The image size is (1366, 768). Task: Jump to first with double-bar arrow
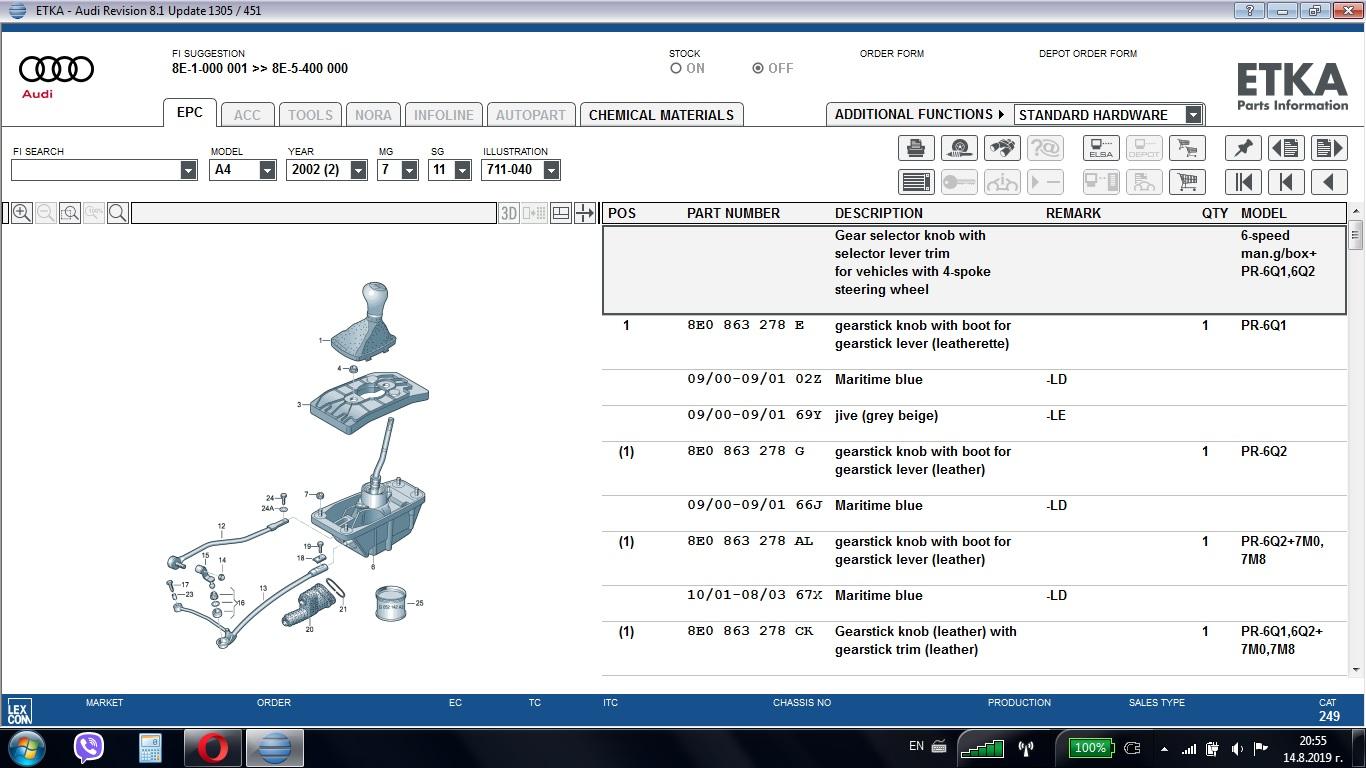tap(1243, 182)
